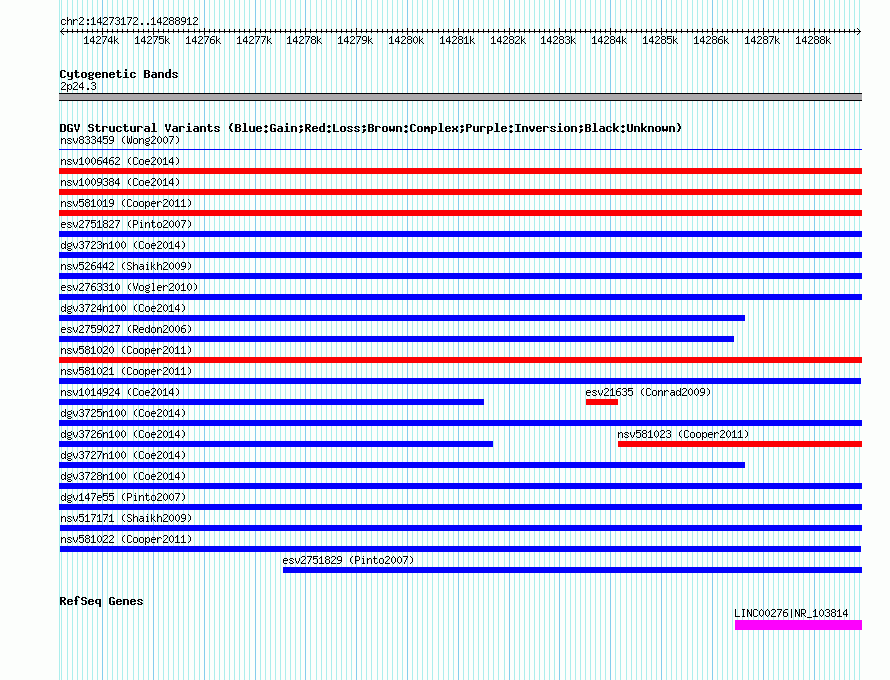Click the 14281k ruler tick label

click(457, 40)
